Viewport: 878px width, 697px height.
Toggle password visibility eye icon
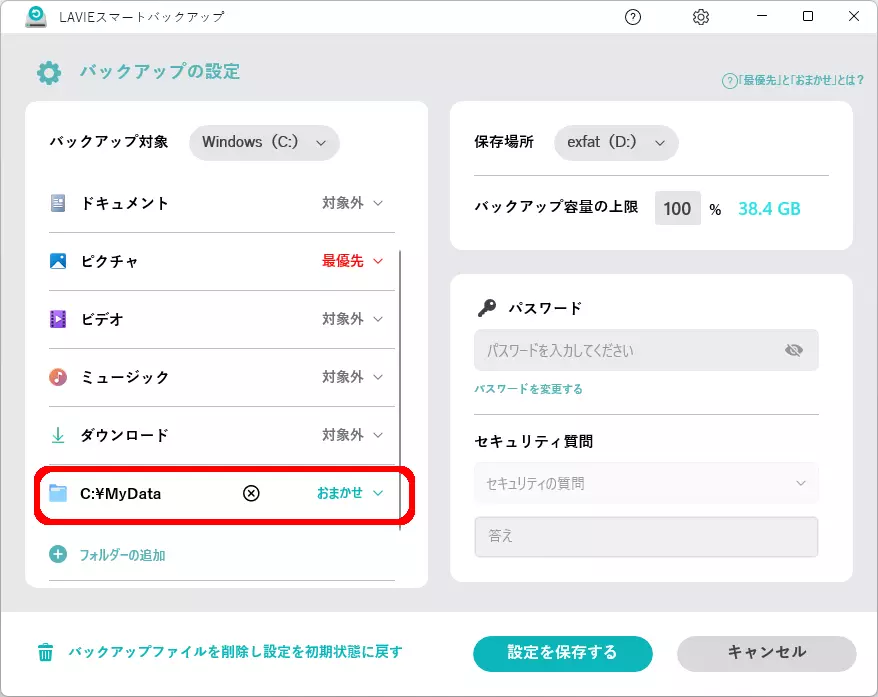793,350
